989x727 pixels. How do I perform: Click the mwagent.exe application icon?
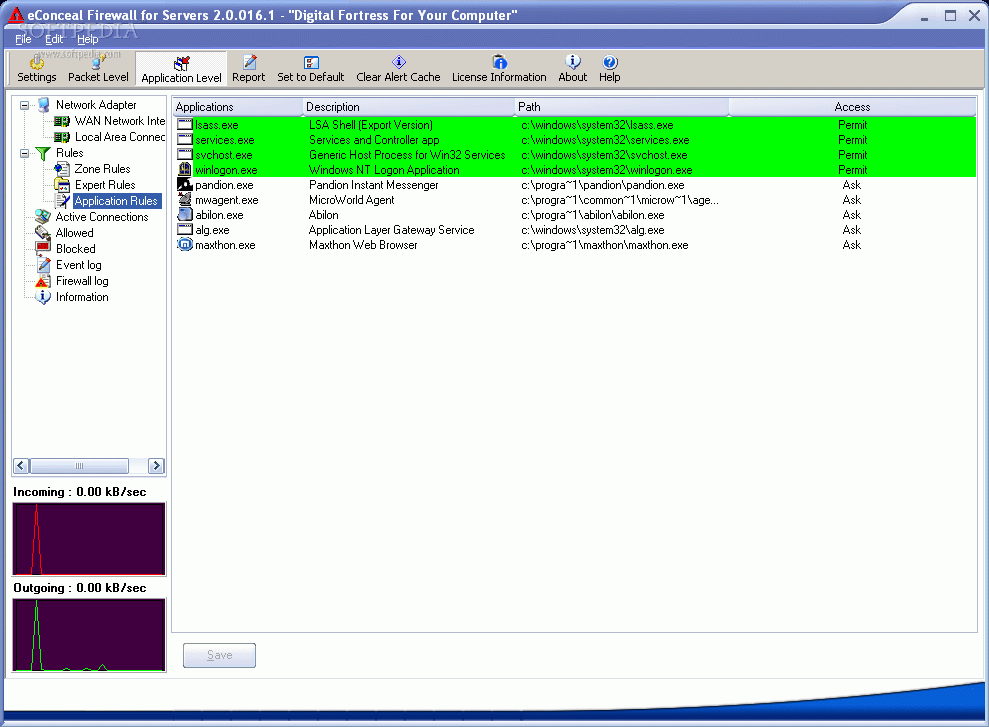pos(184,200)
